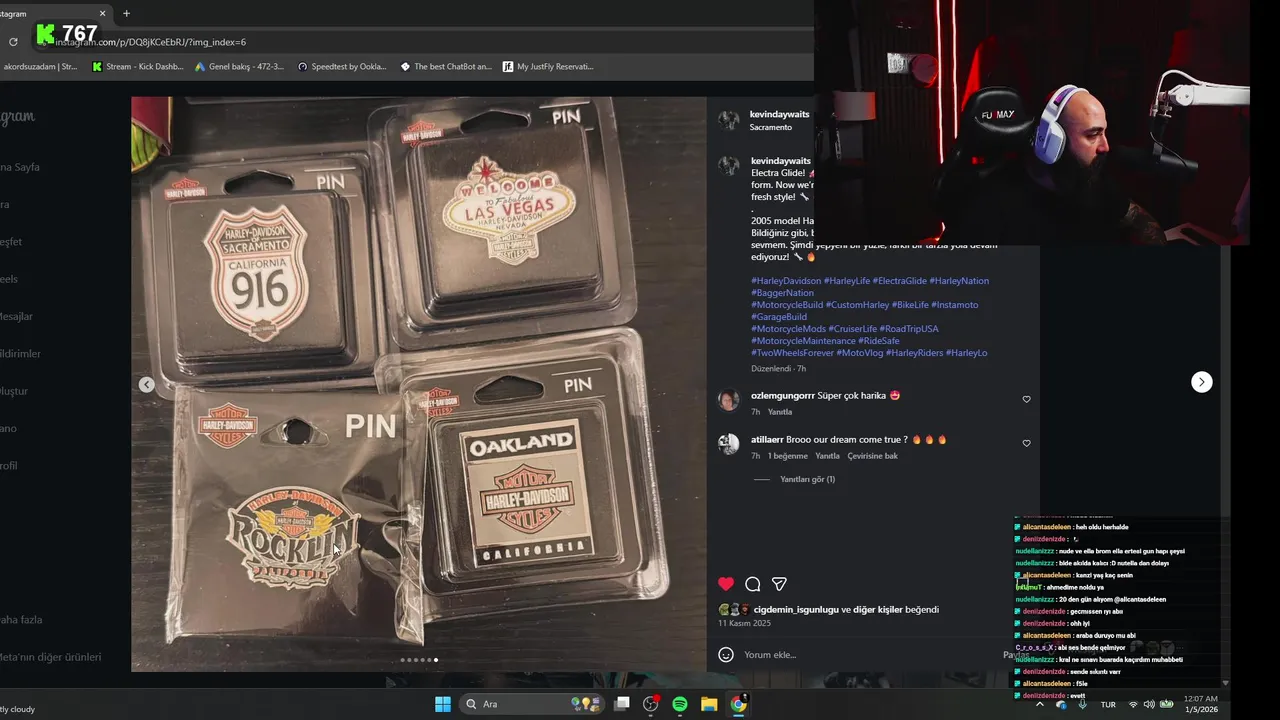
Task: Open Çevirisine bak translation link
Action: point(872,456)
